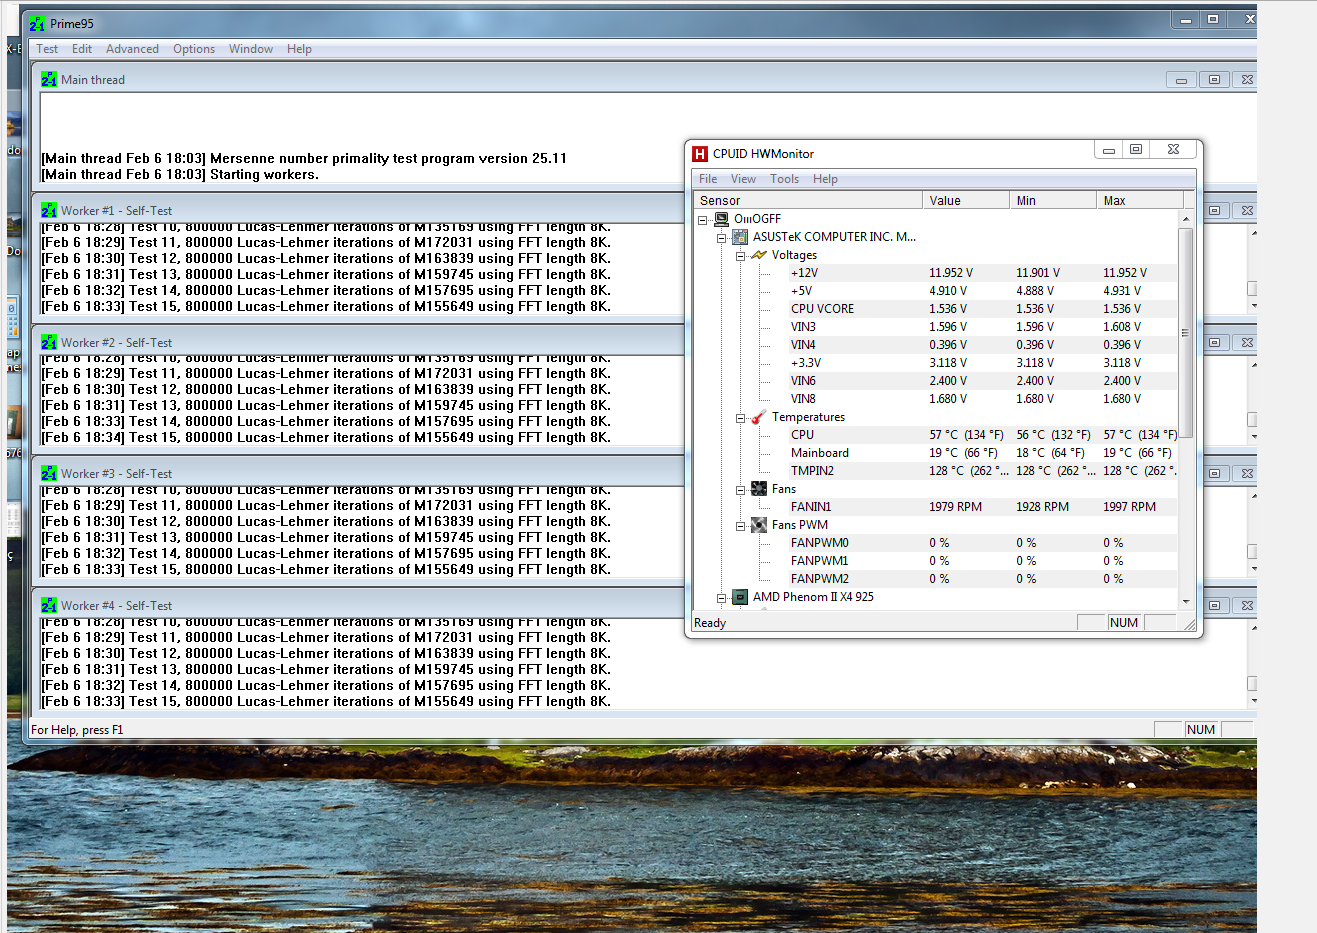Click the Sensor column header

(x=807, y=200)
